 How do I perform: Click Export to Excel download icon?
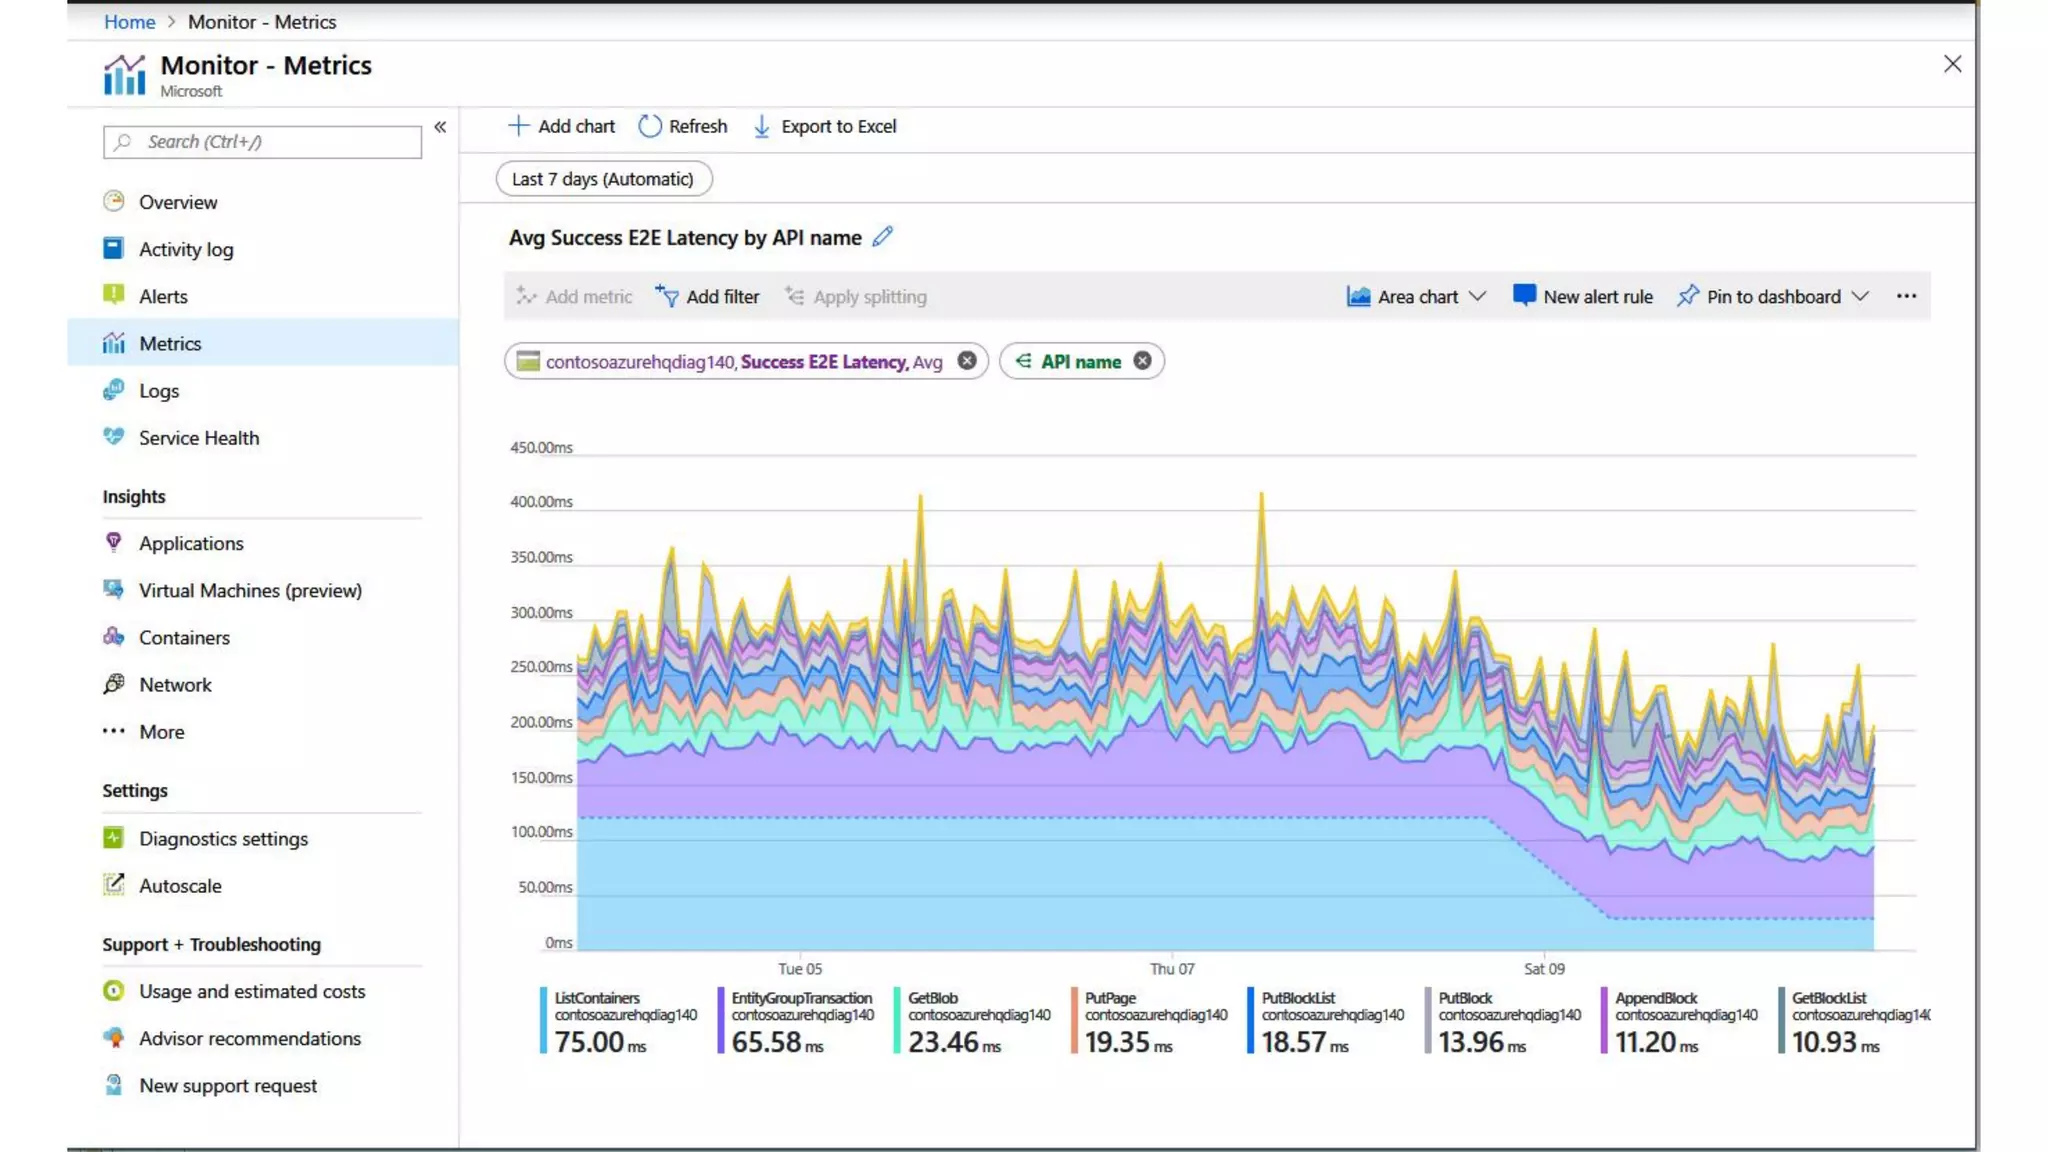(x=762, y=126)
